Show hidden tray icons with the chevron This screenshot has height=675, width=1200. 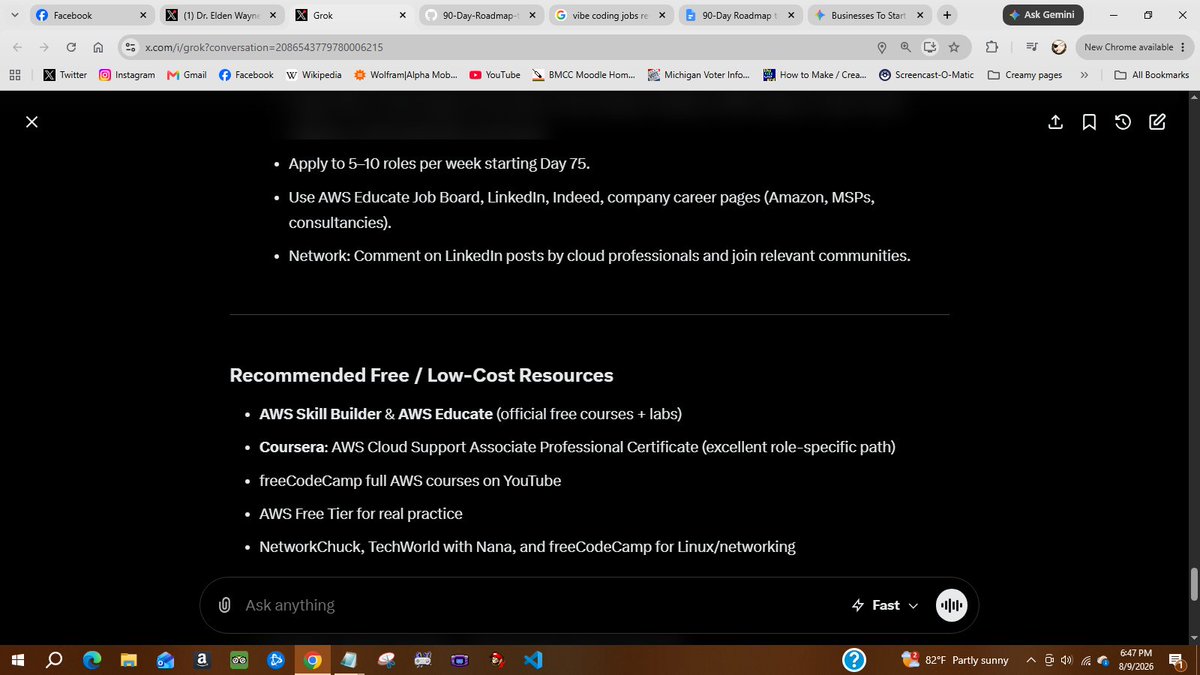coord(1031,660)
